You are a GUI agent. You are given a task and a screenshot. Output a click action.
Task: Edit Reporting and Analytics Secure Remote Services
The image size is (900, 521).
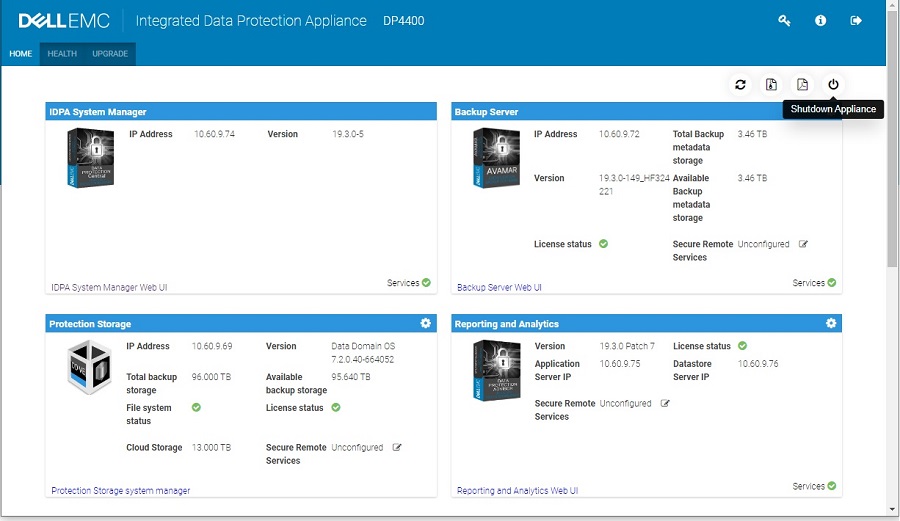coord(665,404)
